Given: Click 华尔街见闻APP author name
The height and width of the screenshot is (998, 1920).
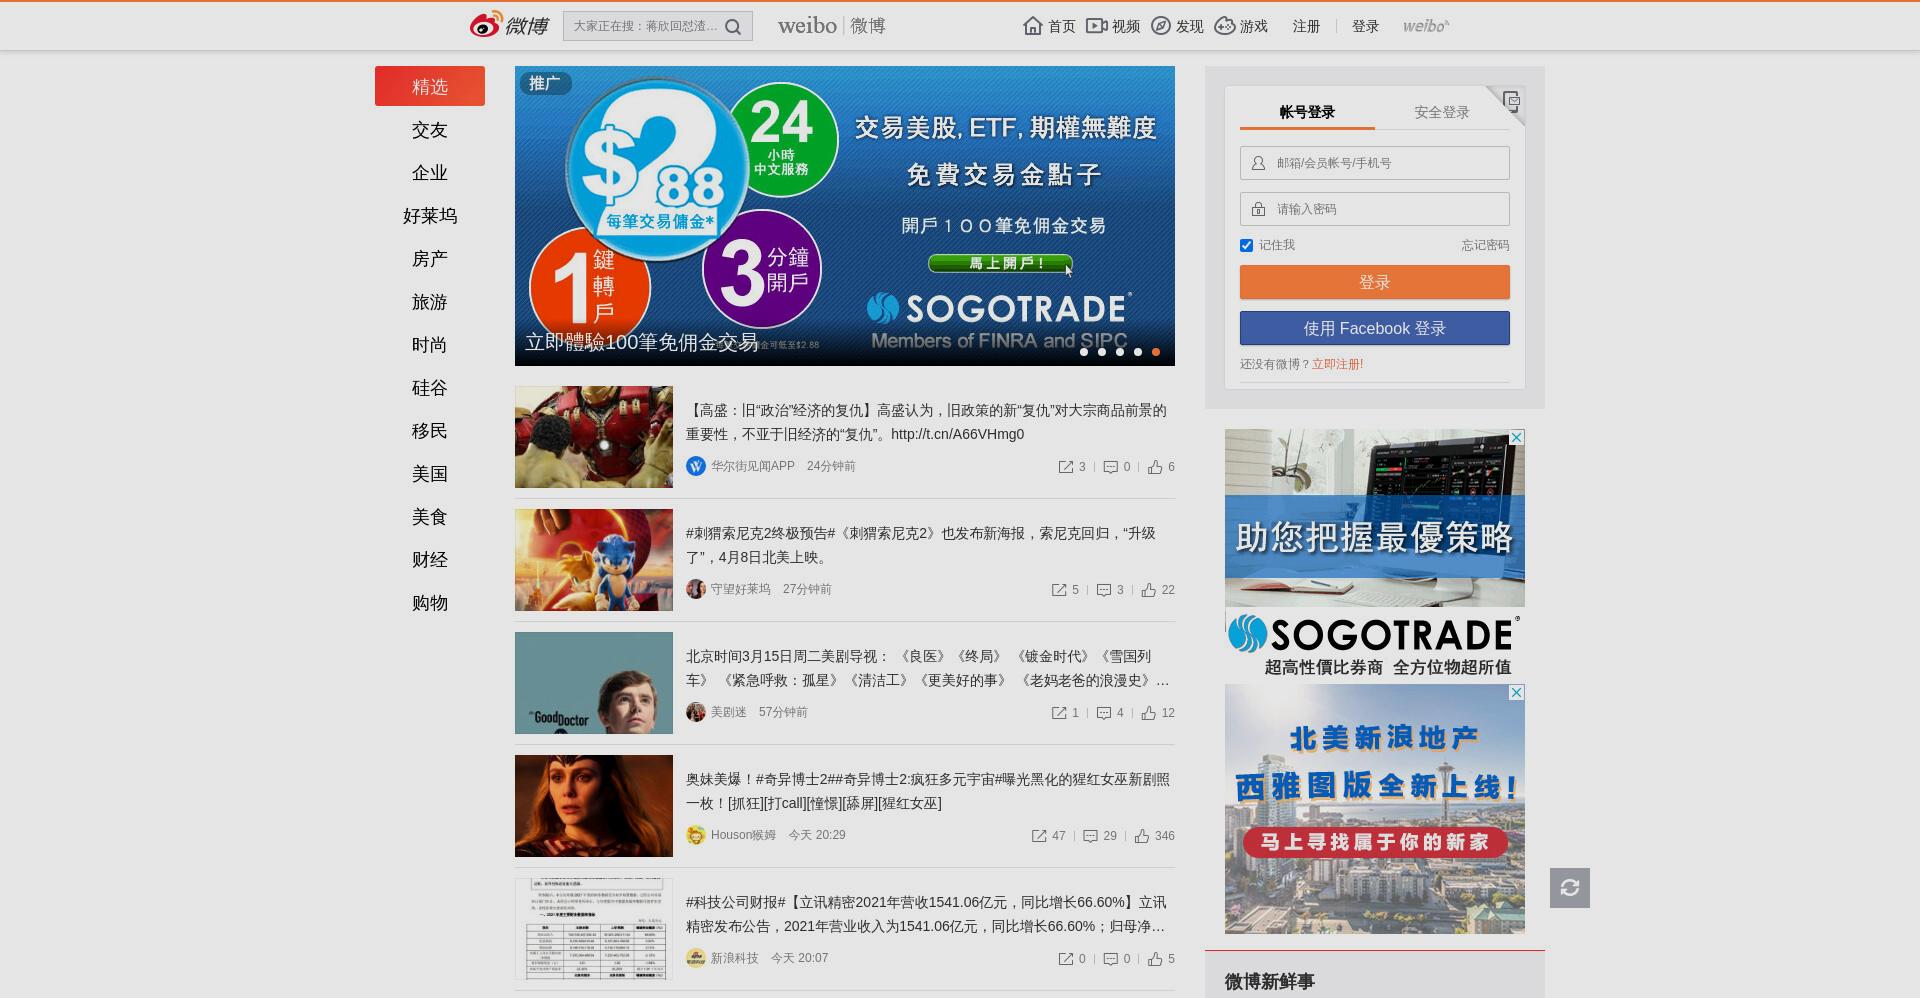Looking at the screenshot, I should 753,466.
